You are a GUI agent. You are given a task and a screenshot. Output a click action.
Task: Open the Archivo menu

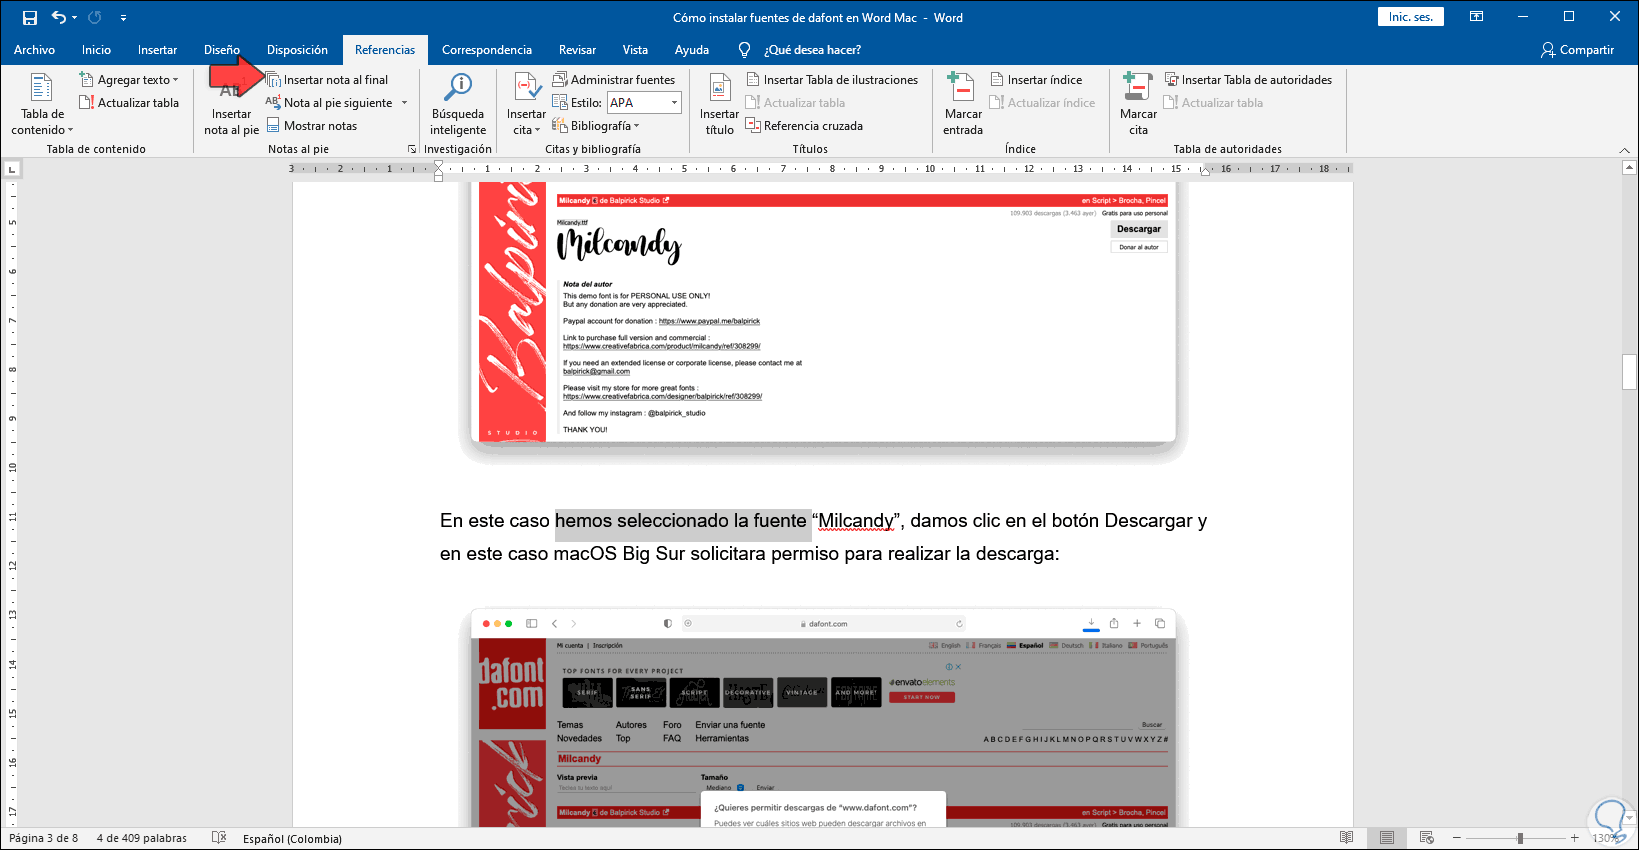pos(34,50)
